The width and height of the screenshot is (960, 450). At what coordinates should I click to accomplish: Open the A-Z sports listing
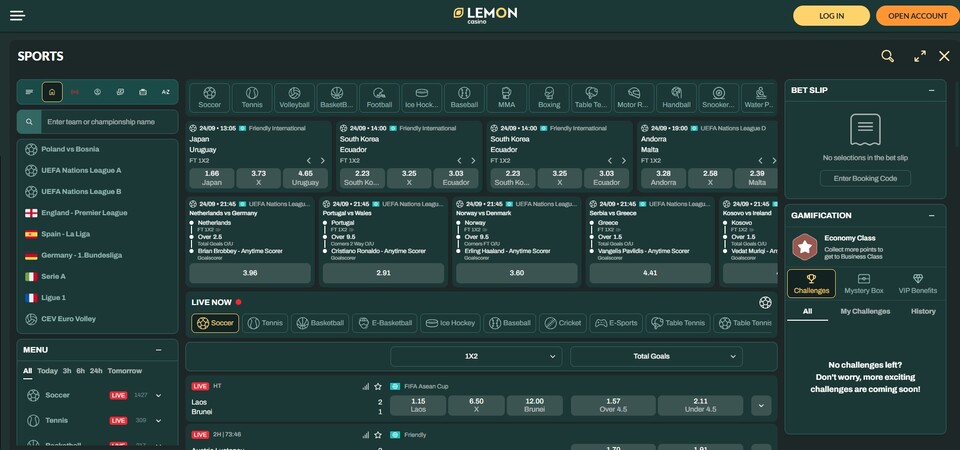click(165, 92)
